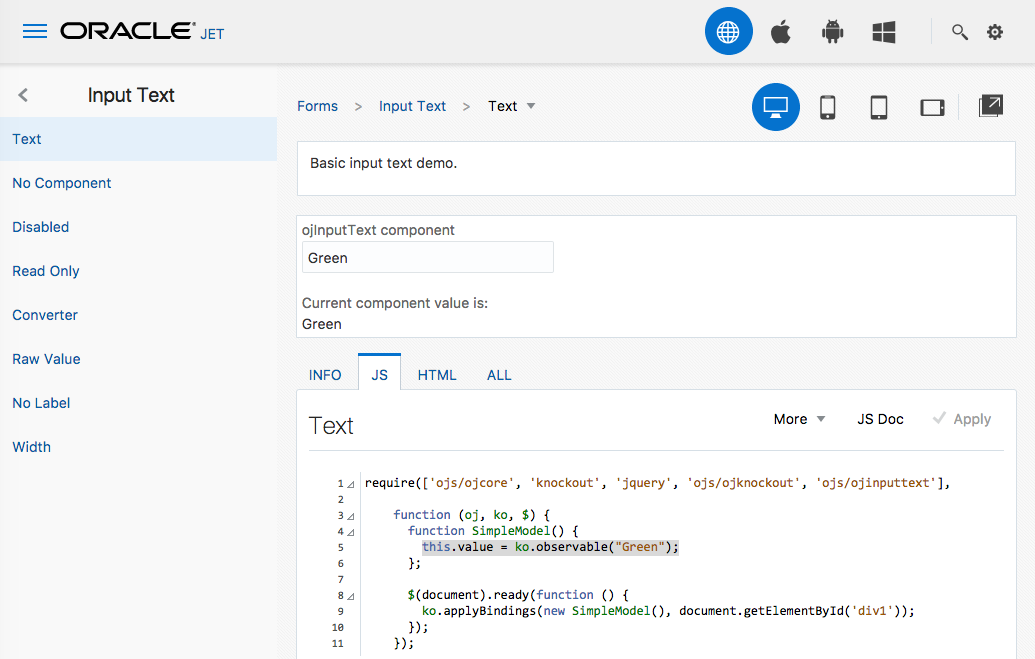The image size is (1035, 659).
Task: Select the landscape tablet preview
Action: pyautogui.click(x=932, y=107)
